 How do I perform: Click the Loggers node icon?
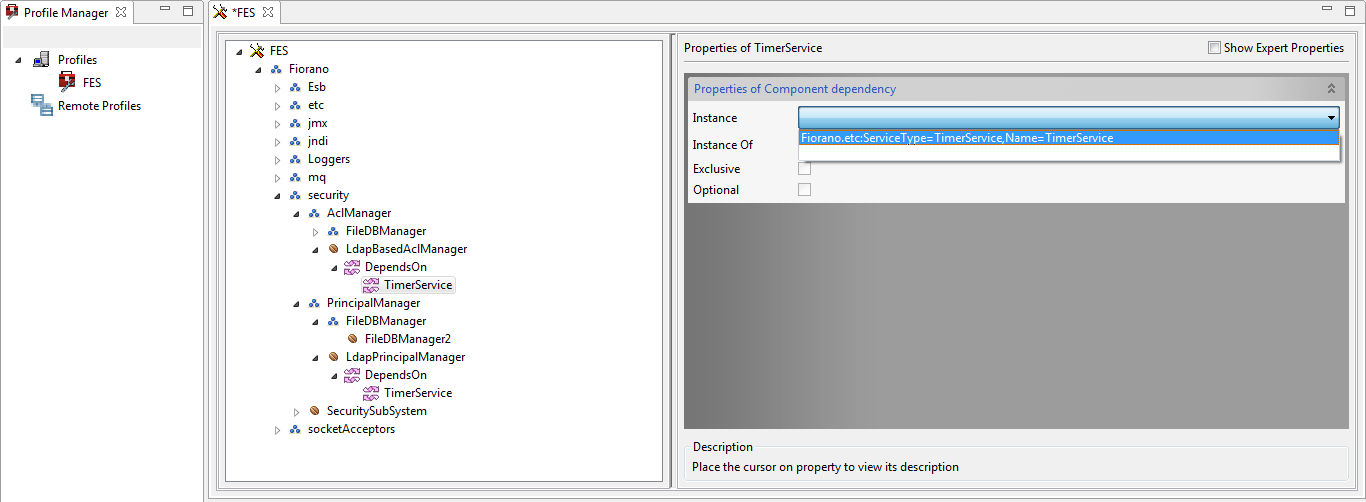(295, 159)
